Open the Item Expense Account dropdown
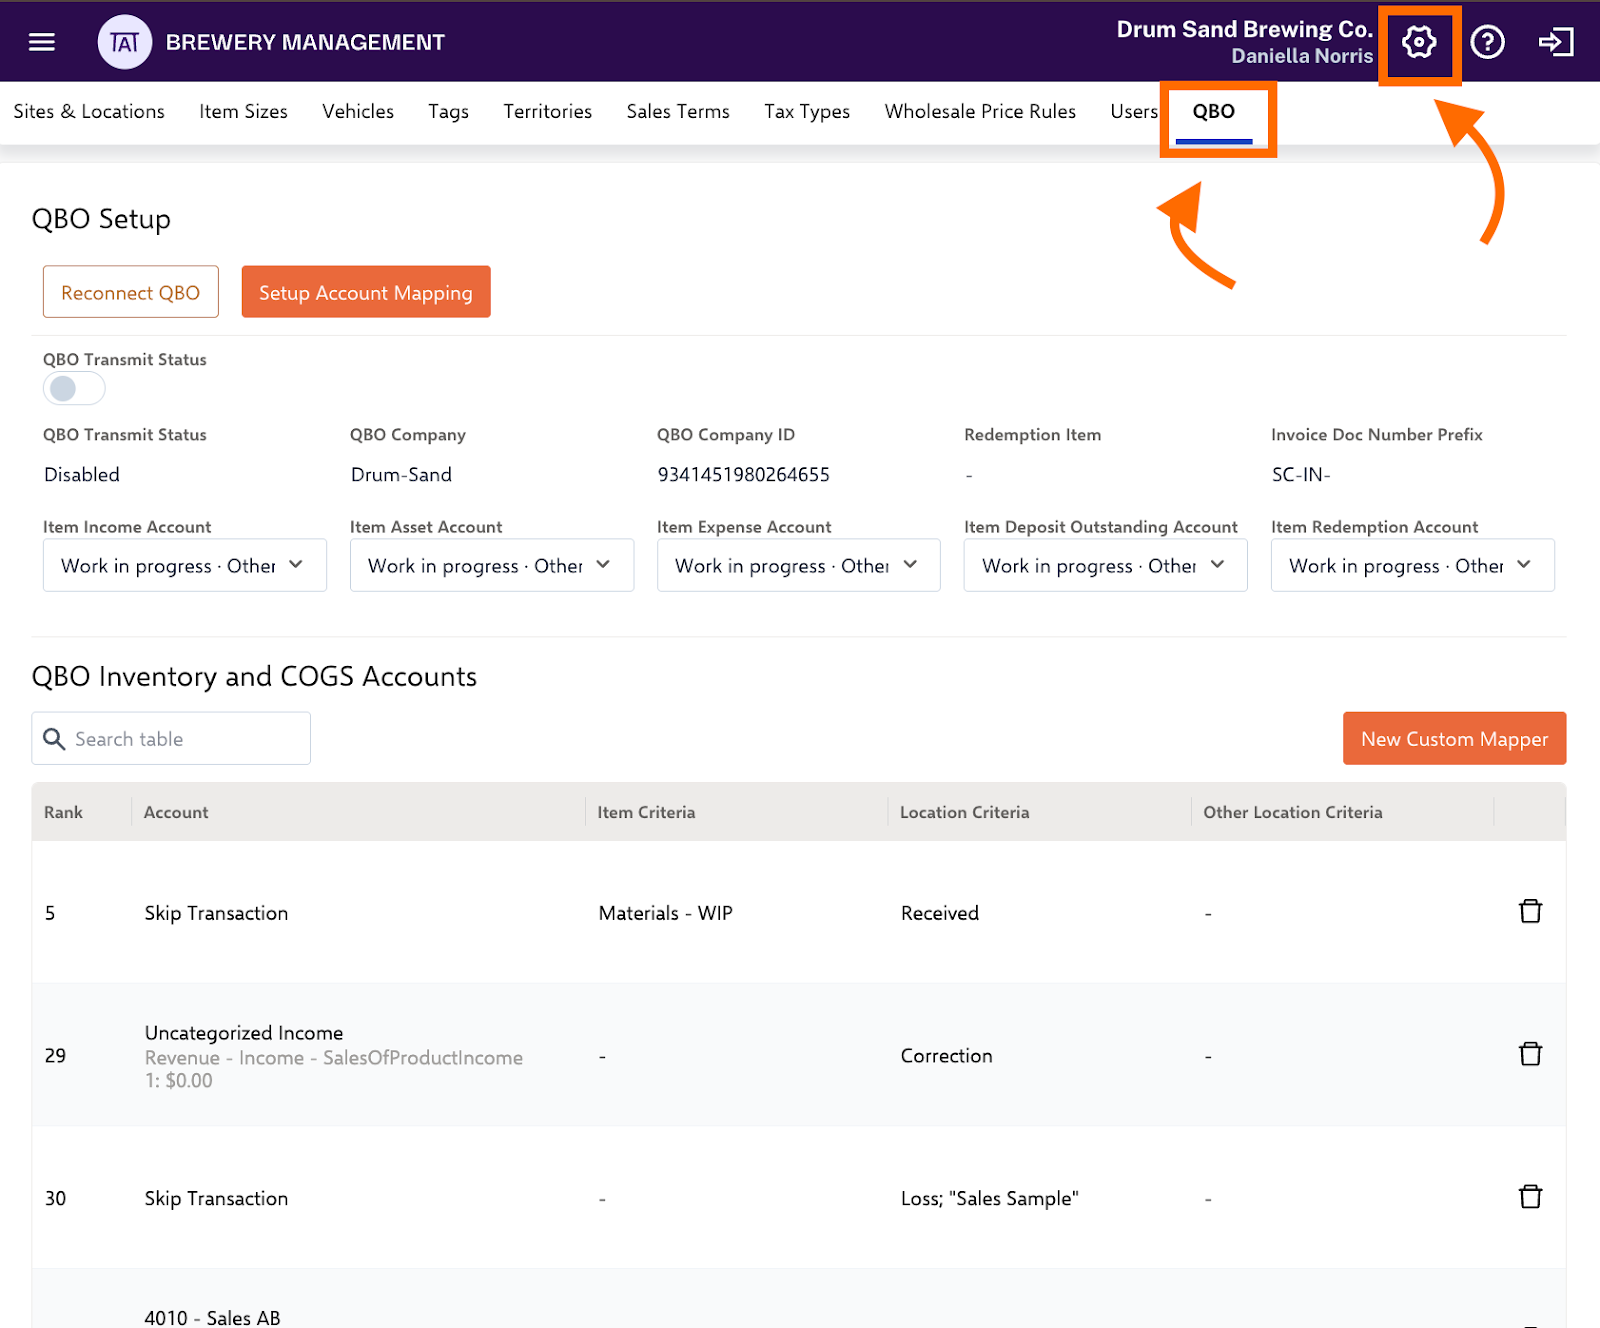Image resolution: width=1600 pixels, height=1328 pixels. pos(798,565)
